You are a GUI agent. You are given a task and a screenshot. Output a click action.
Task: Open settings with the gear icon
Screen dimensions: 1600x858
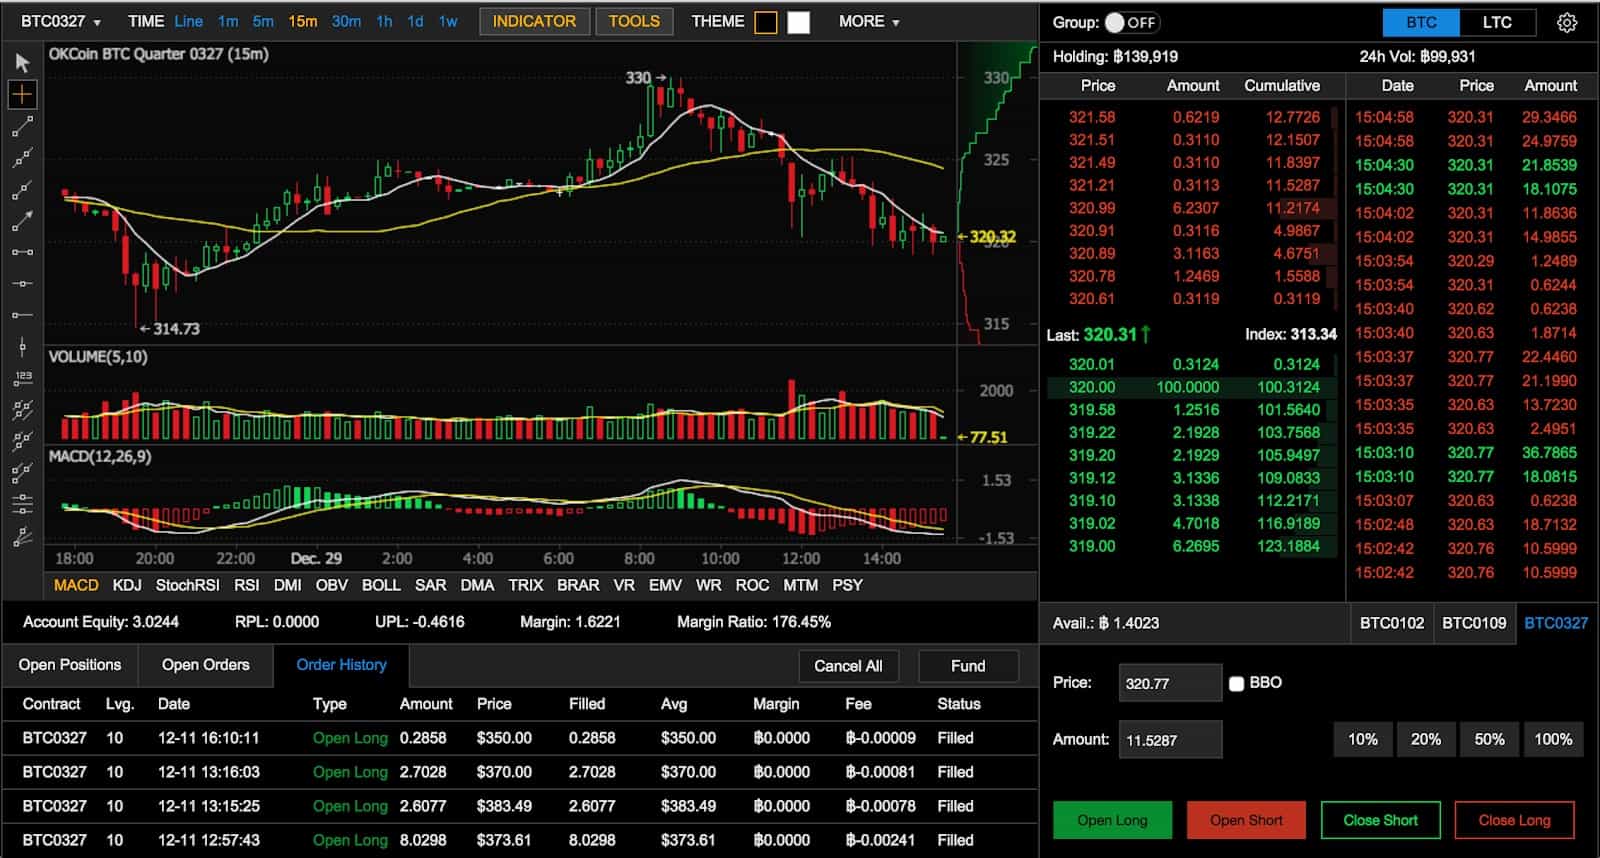click(x=1567, y=22)
